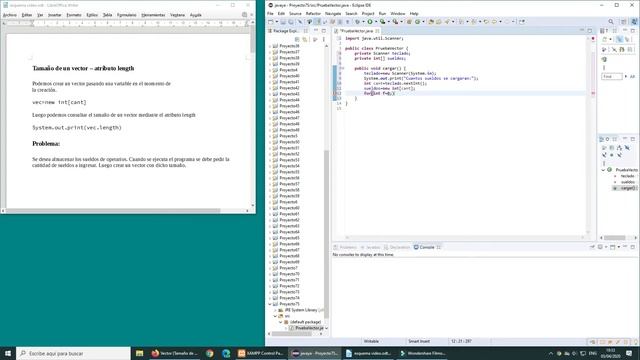Click the New Java Class icon

coord(418,22)
